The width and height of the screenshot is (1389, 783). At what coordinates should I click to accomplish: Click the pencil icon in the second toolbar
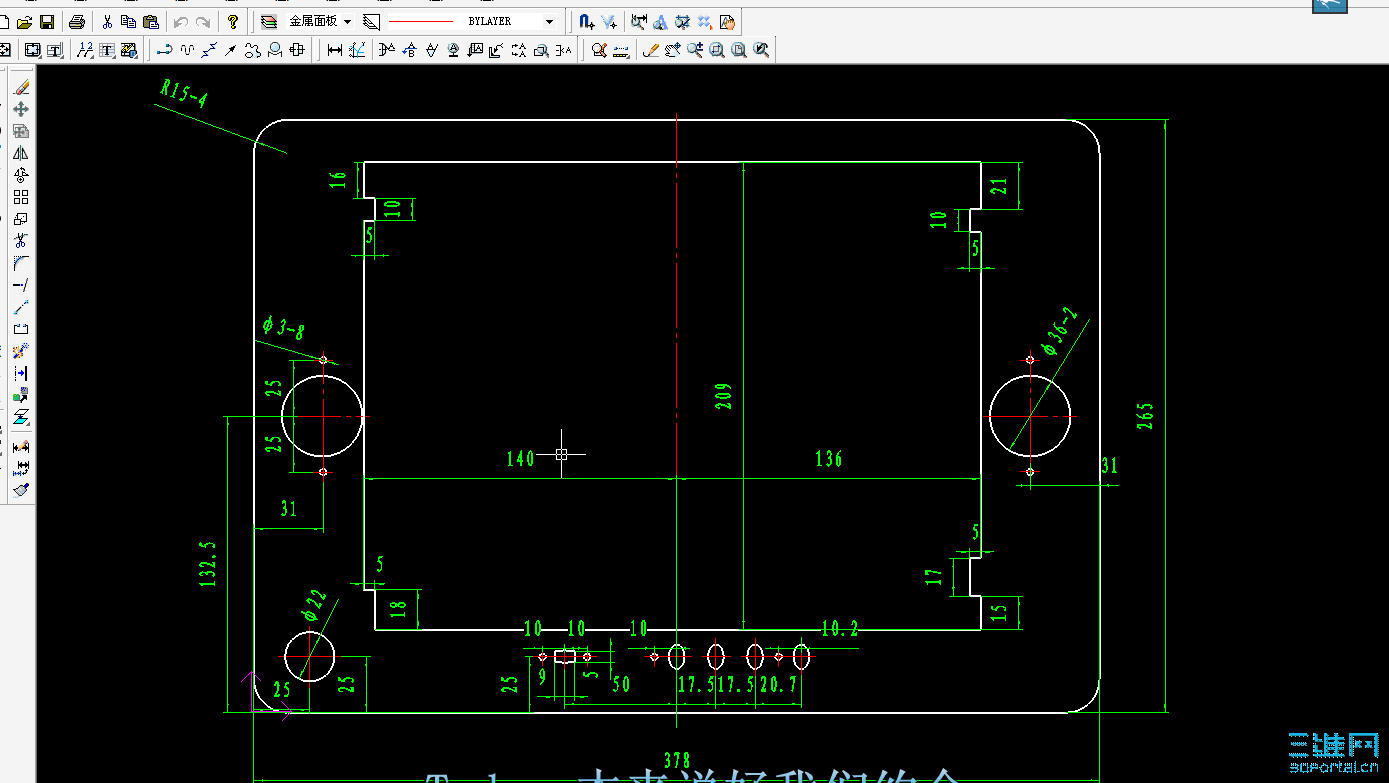pos(651,50)
